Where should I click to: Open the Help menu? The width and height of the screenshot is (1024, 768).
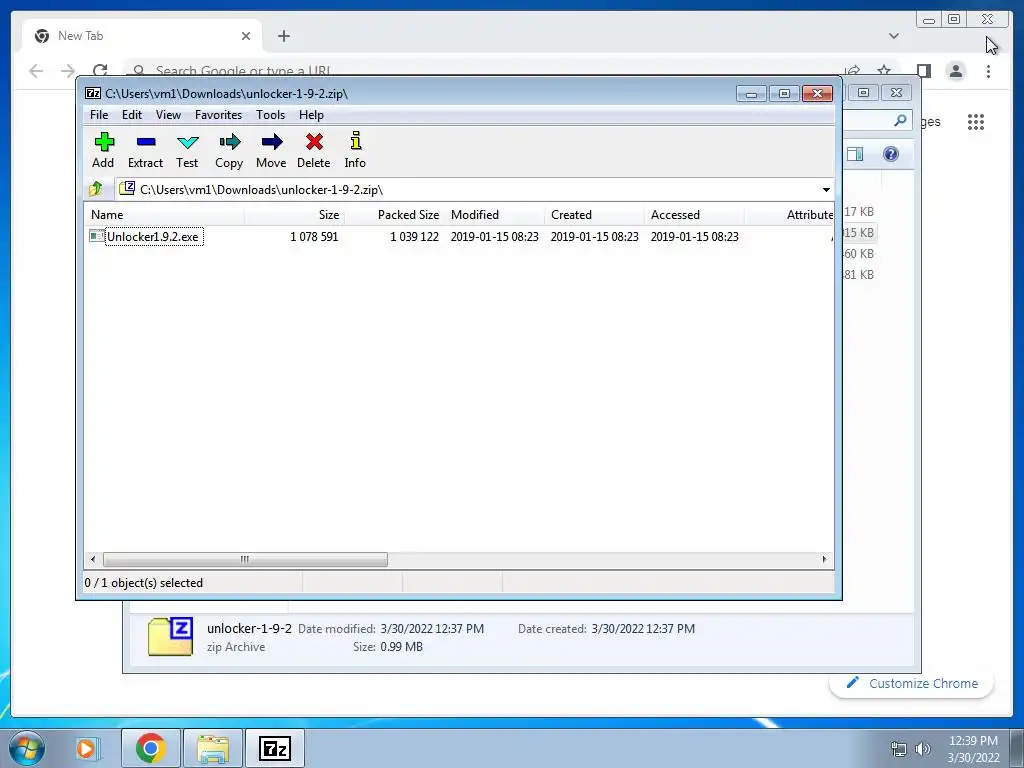point(311,115)
